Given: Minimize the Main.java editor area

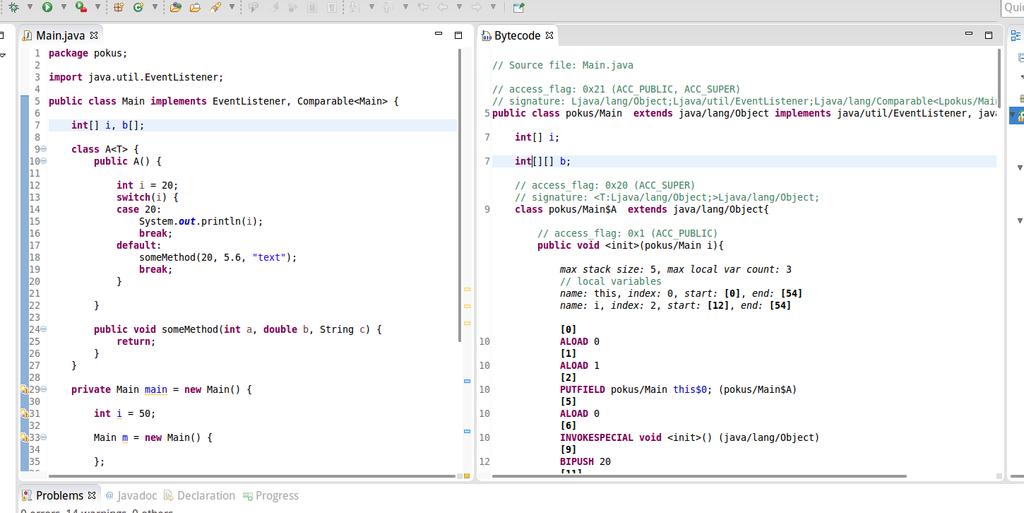Looking at the screenshot, I should 439,34.
